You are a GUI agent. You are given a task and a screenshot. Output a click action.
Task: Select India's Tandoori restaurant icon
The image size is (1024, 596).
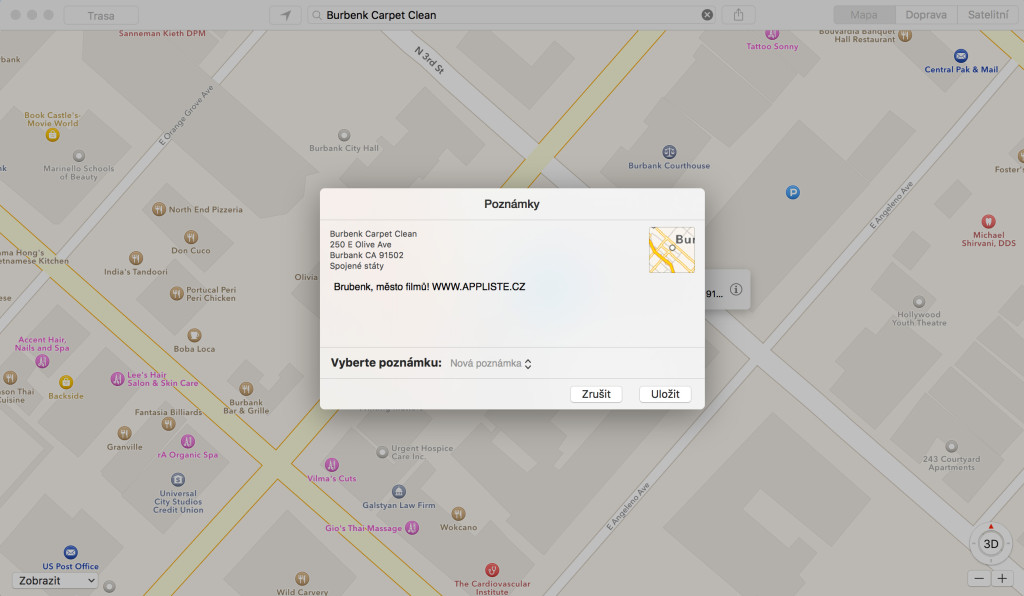[136, 259]
